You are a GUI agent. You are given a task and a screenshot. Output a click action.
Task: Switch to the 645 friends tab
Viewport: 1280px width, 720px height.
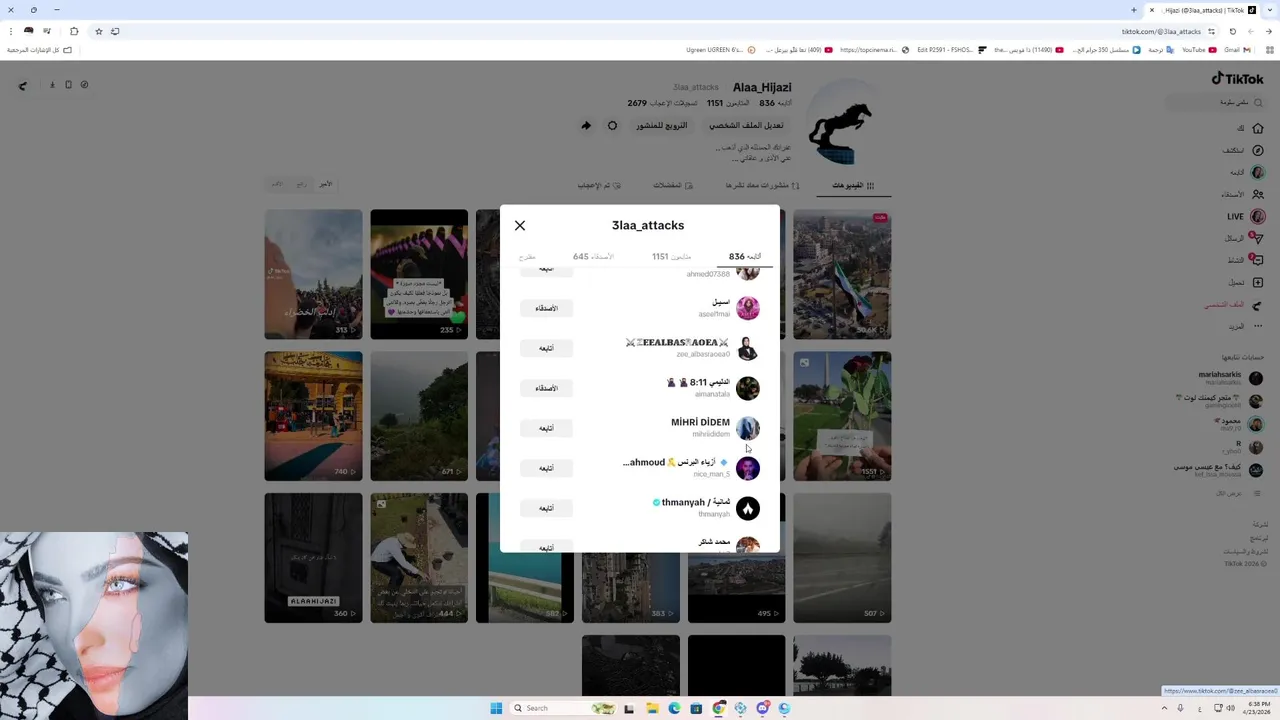point(593,257)
